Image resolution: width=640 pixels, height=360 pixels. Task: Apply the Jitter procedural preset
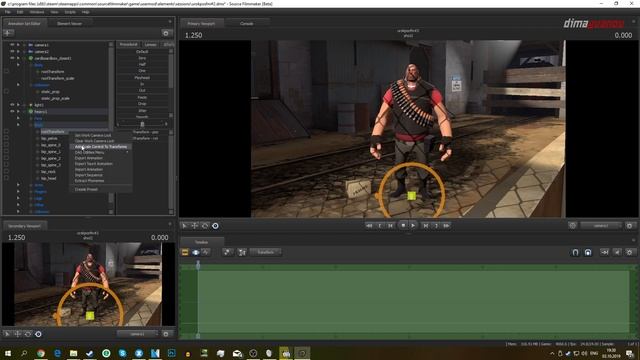coord(142,110)
